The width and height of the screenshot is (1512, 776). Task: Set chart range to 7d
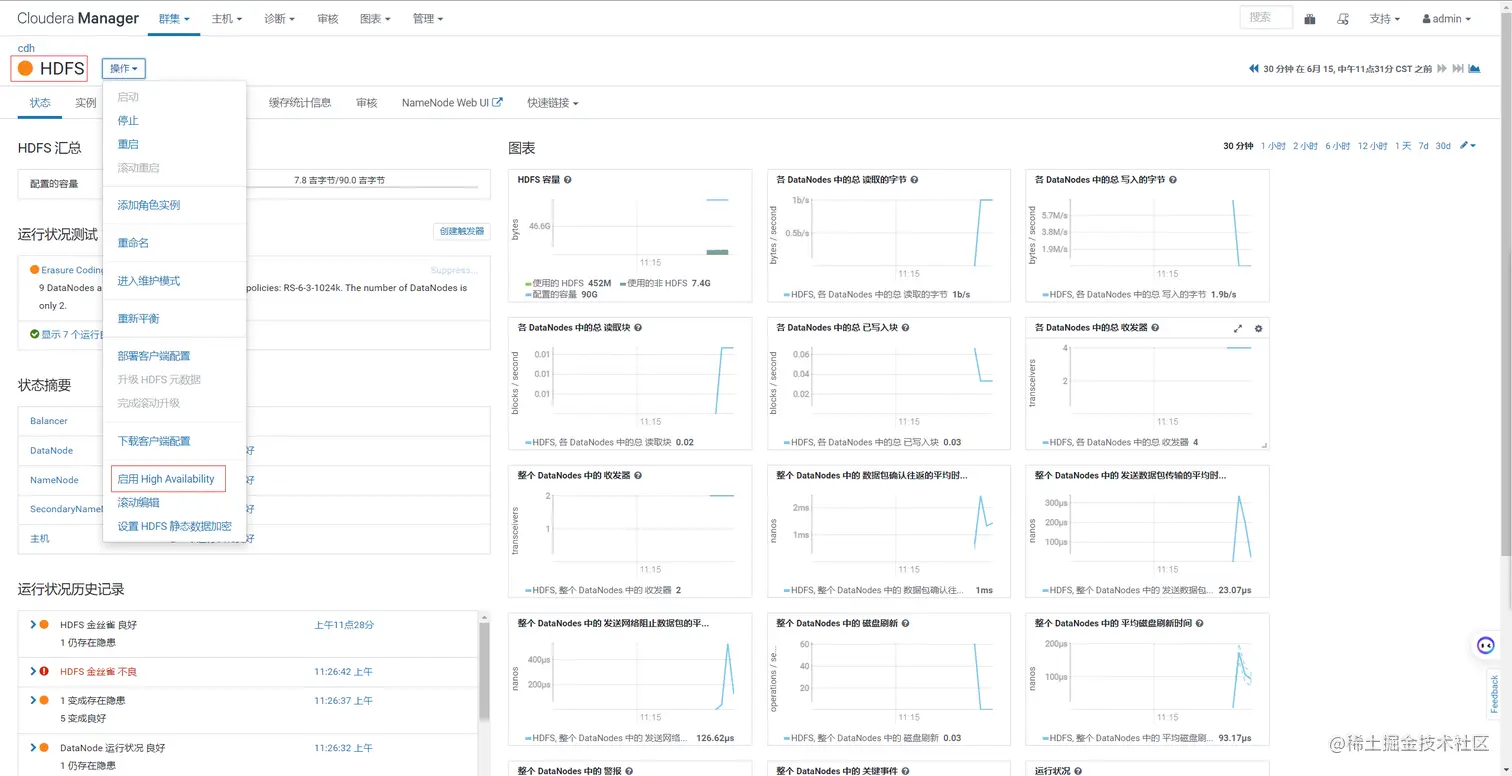click(1423, 146)
